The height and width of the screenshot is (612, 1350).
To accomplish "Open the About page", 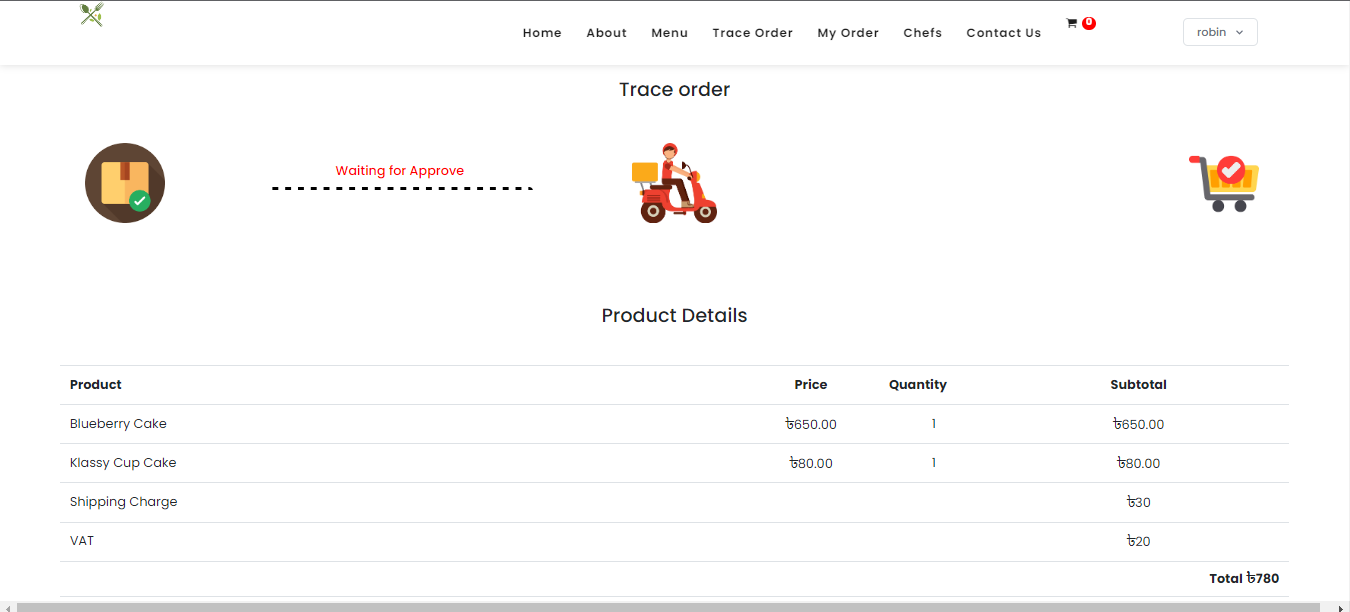I will click(x=606, y=33).
